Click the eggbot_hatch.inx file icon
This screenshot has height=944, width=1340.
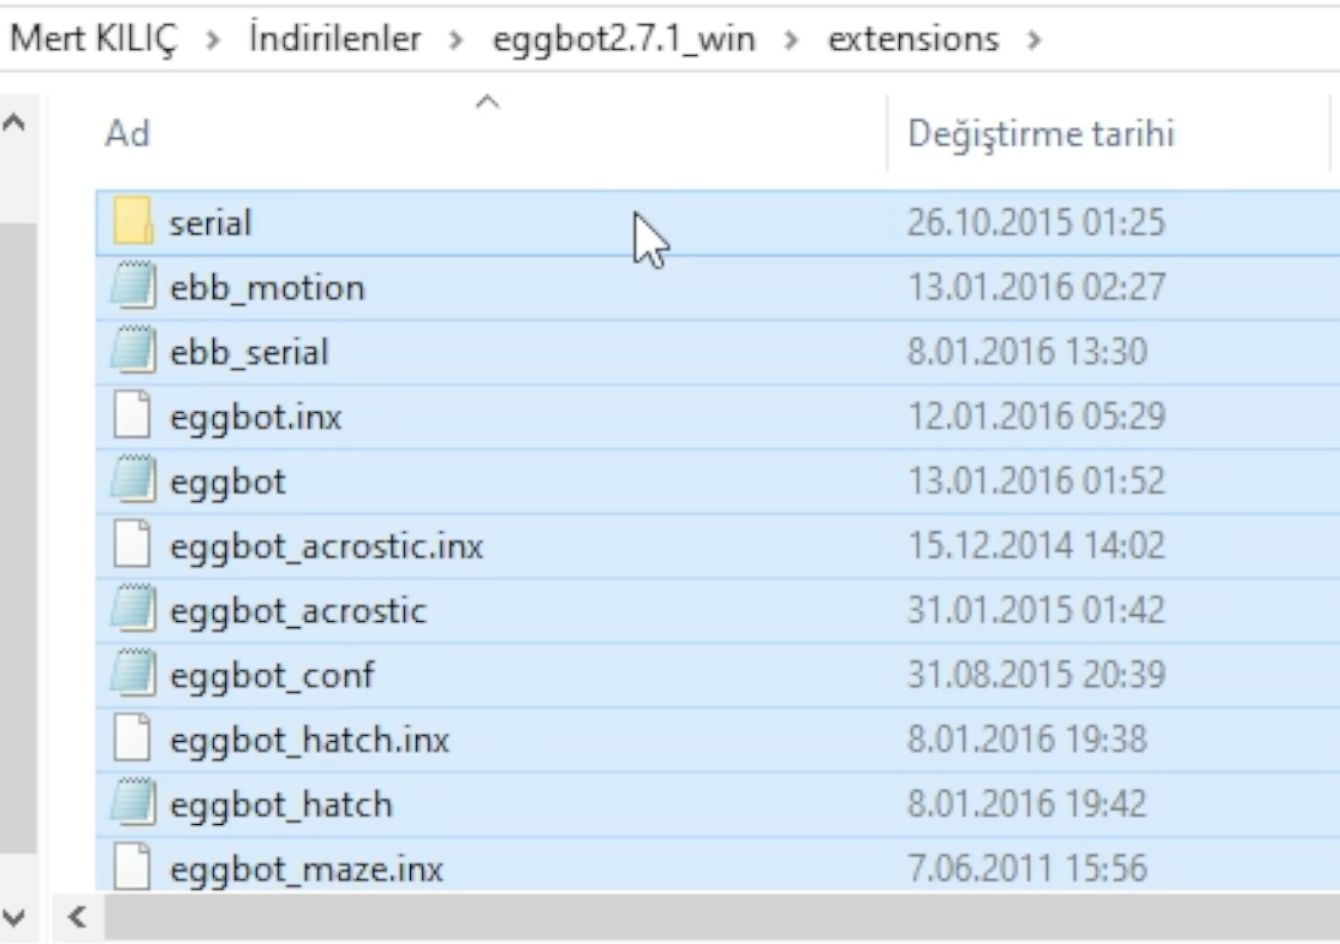tap(133, 740)
